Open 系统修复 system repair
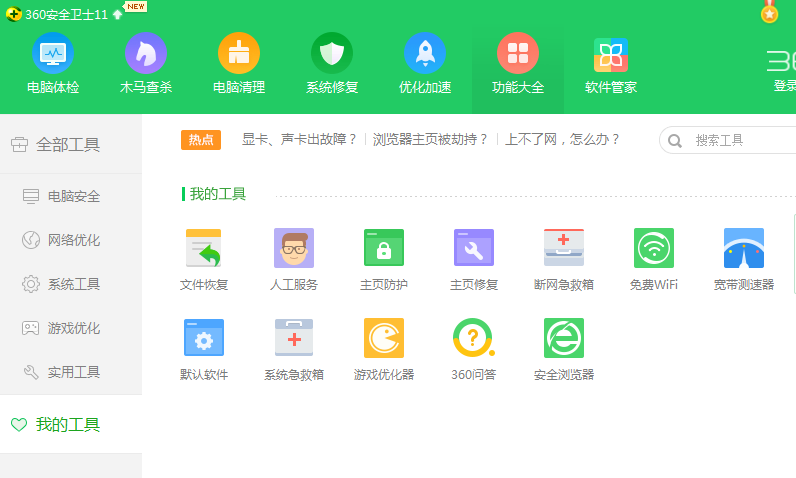 point(331,64)
